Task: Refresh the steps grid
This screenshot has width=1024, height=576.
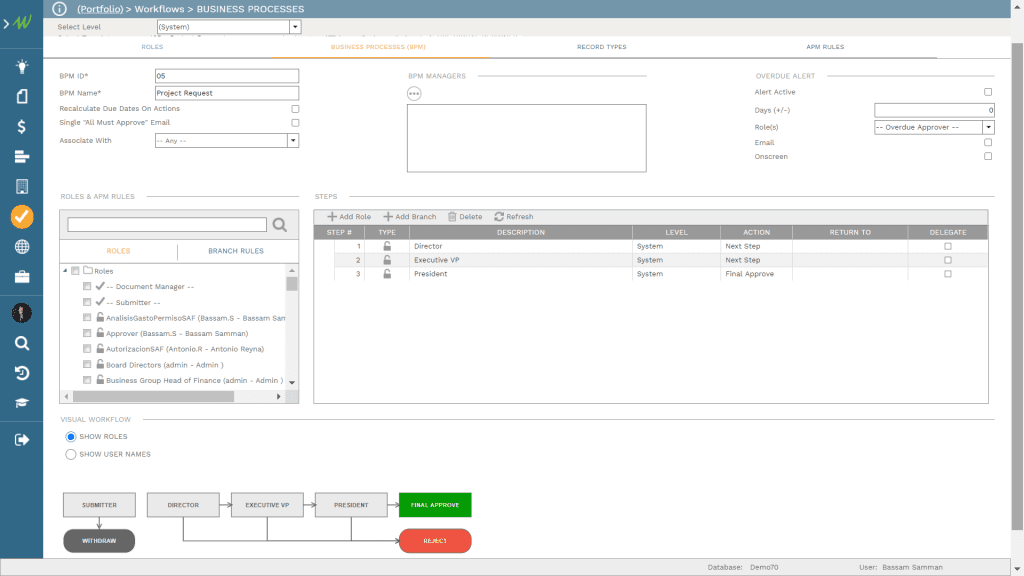Action: [x=513, y=217]
